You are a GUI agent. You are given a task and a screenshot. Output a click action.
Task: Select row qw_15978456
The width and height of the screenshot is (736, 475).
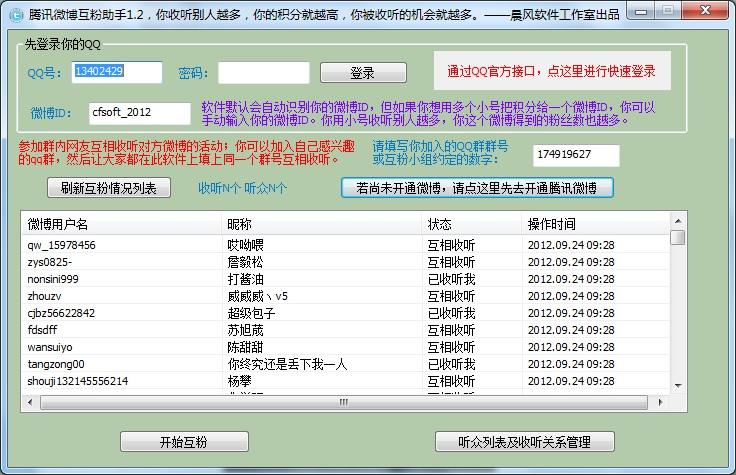[x=345, y=245]
